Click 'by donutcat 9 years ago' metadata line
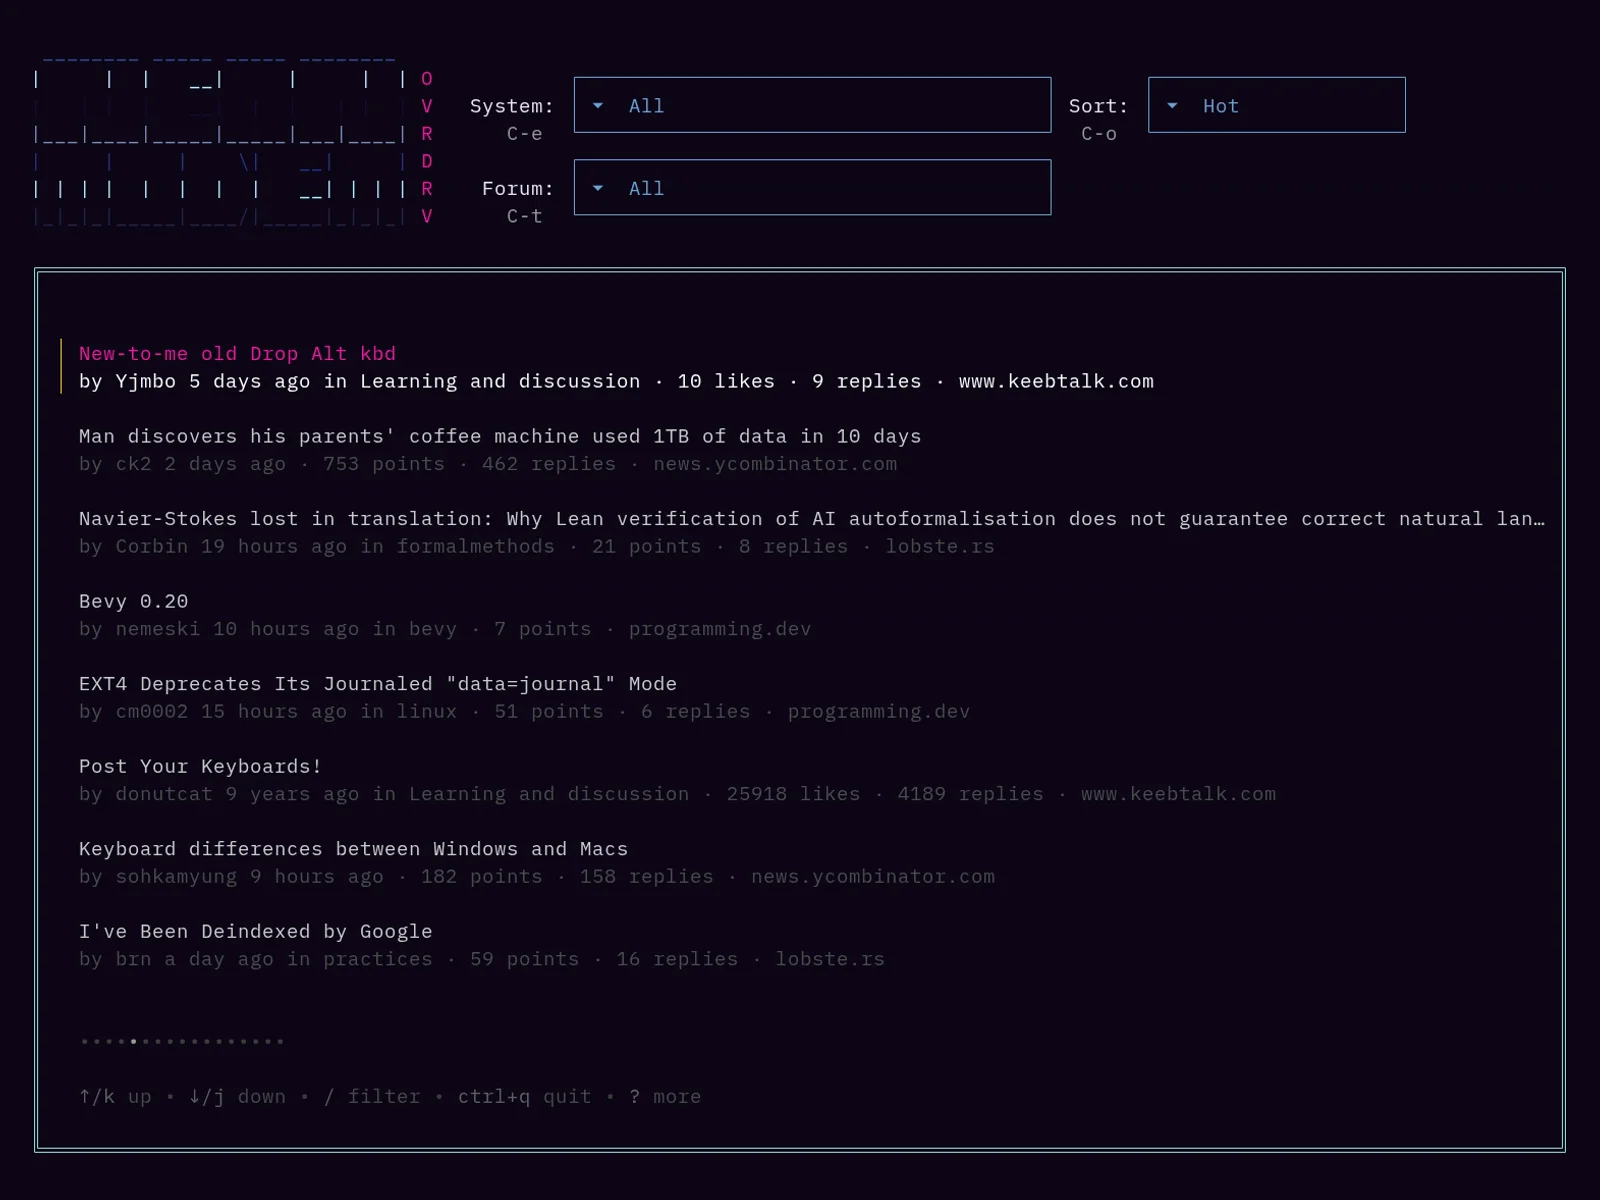 coord(678,794)
